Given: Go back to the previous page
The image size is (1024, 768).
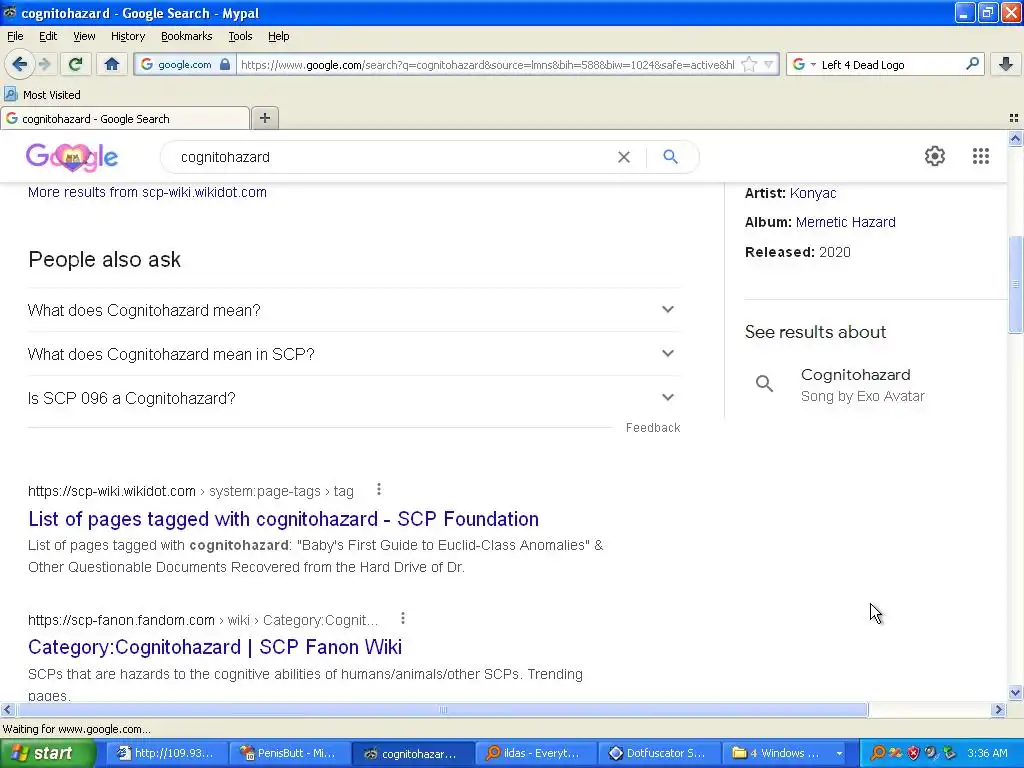Looking at the screenshot, I should tap(20, 64).
